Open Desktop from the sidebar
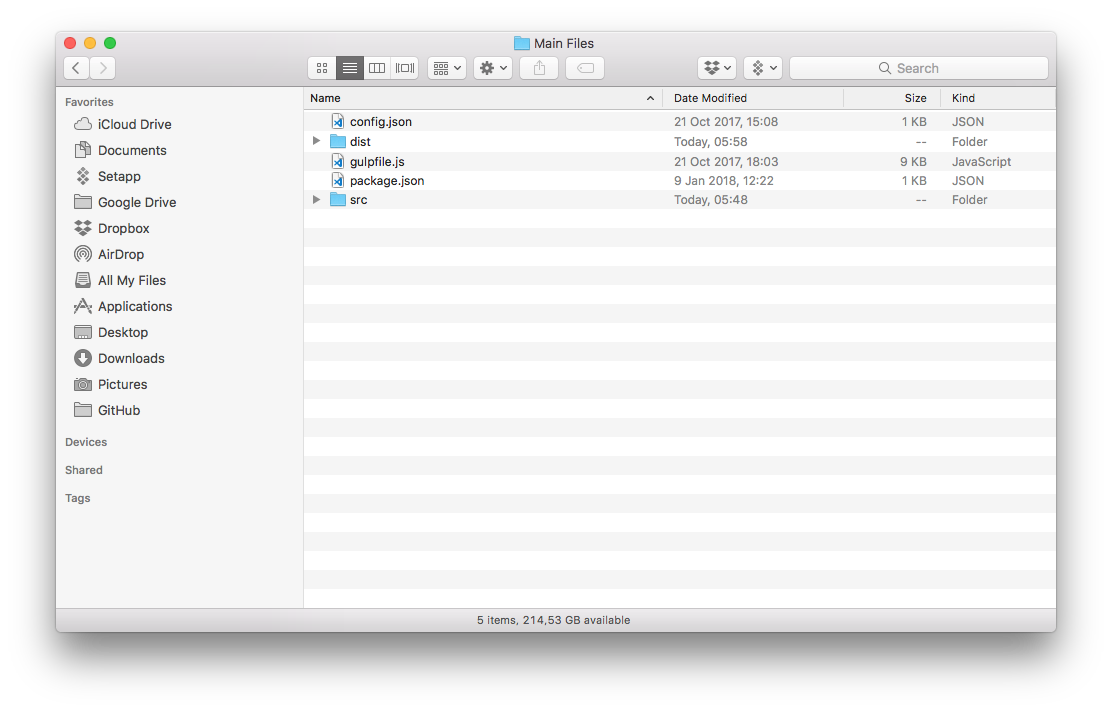1112x712 pixels. pyautogui.click(x=111, y=332)
